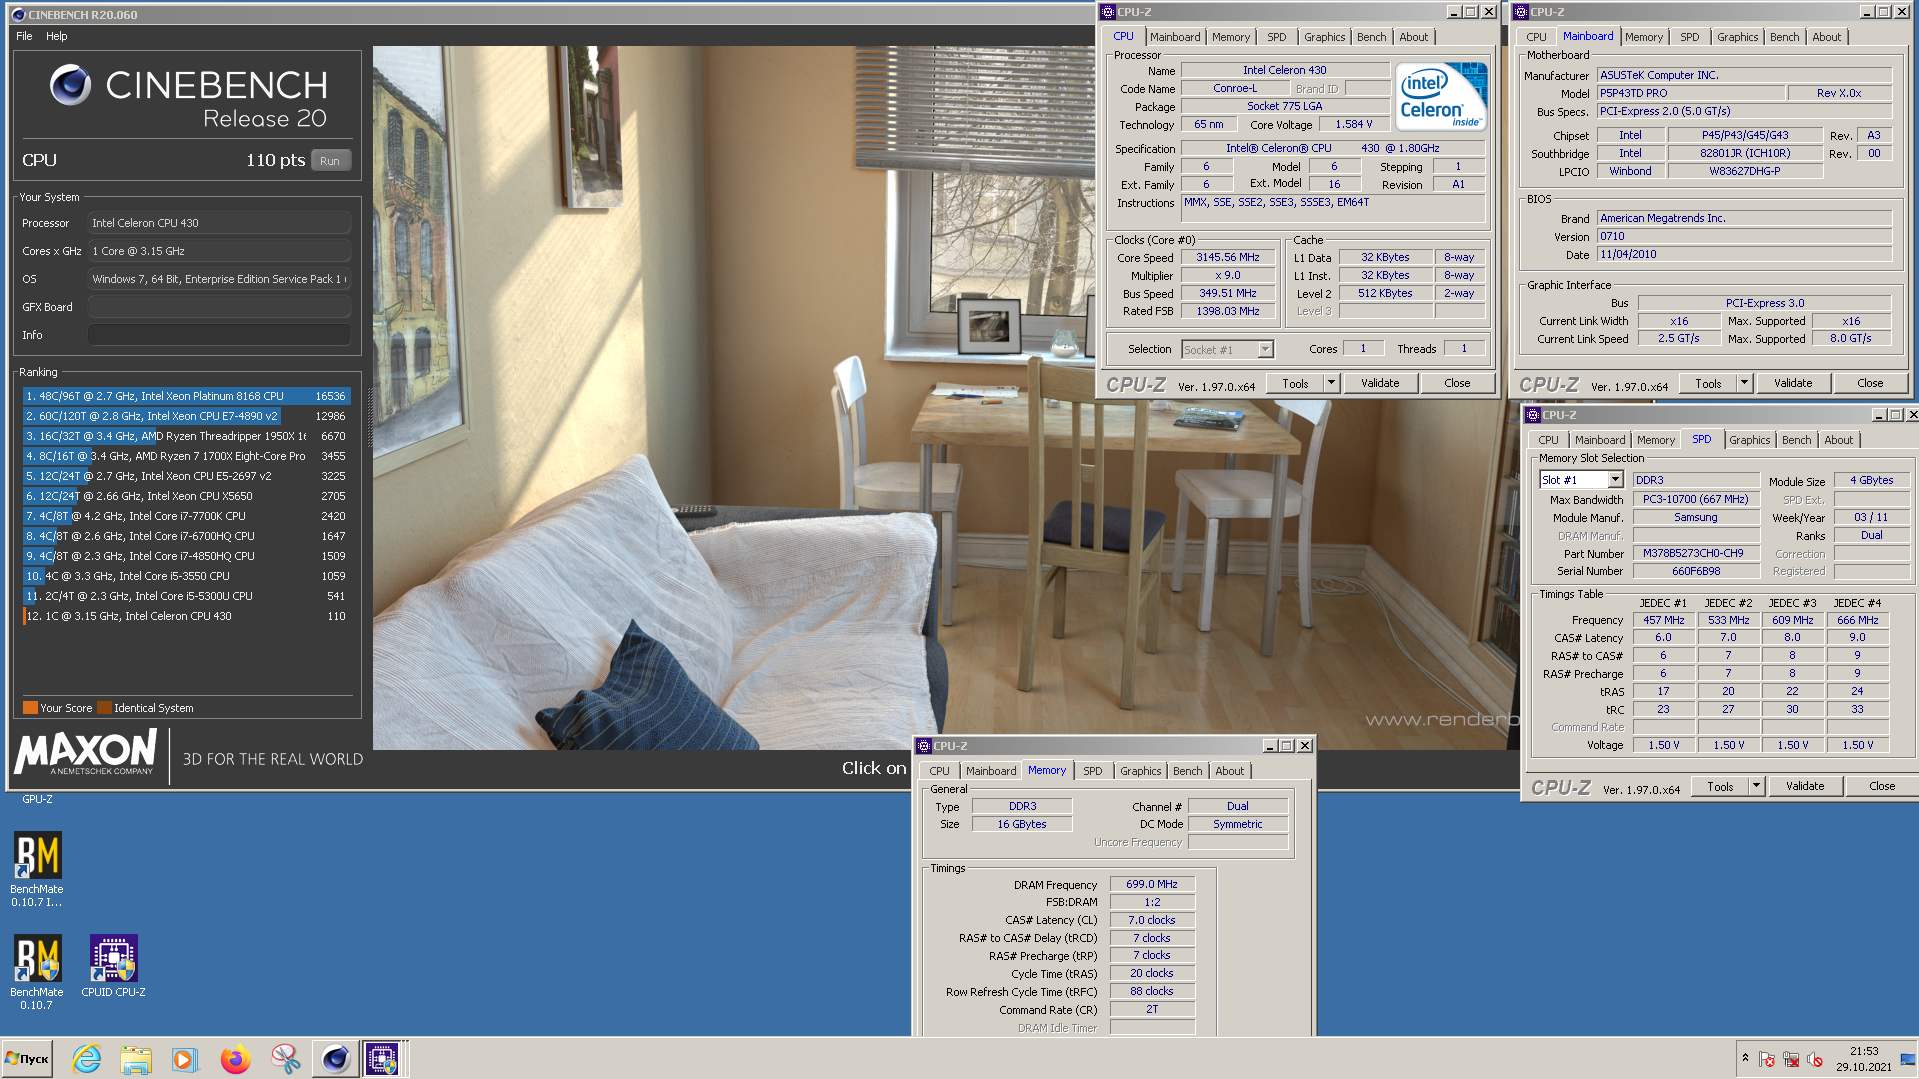The image size is (1919, 1079).
Task: Select ranking row AMD Ryzen Threadripper 1950X
Action: 186,436
